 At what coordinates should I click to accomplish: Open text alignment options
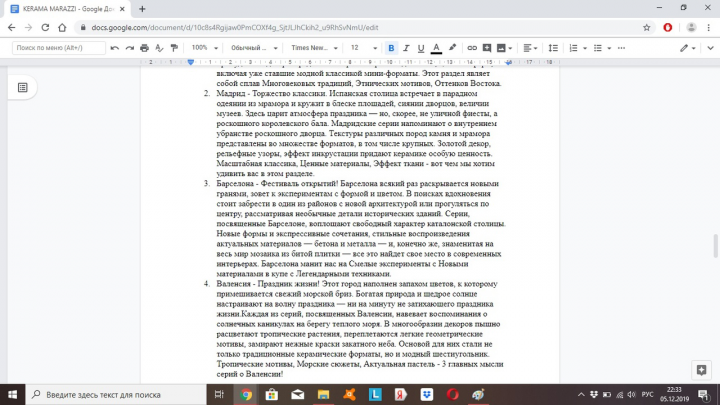pyautogui.click(x=530, y=48)
